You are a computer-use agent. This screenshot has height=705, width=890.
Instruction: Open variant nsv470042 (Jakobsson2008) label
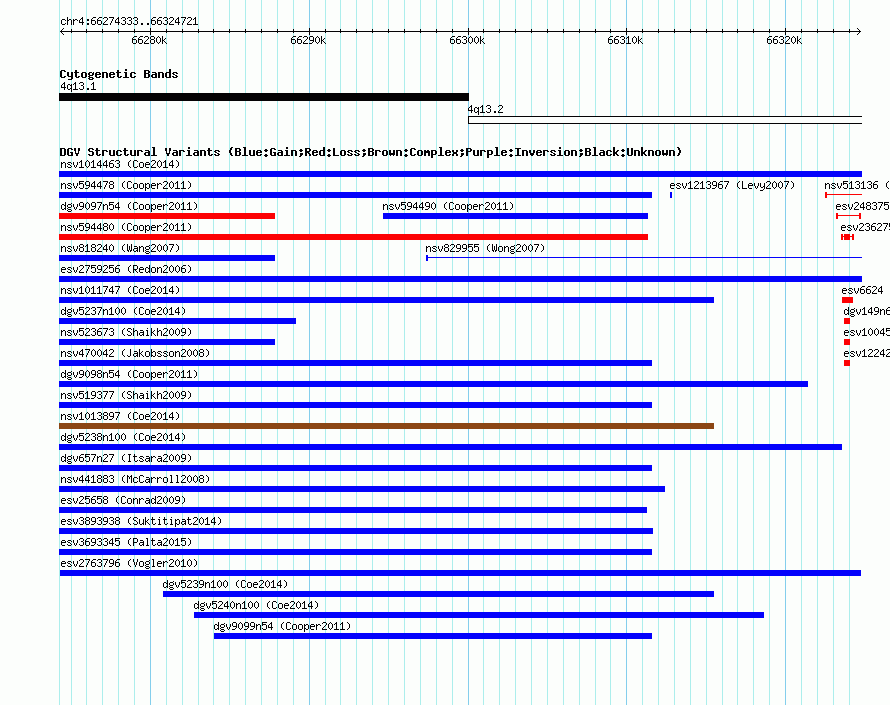[135, 353]
